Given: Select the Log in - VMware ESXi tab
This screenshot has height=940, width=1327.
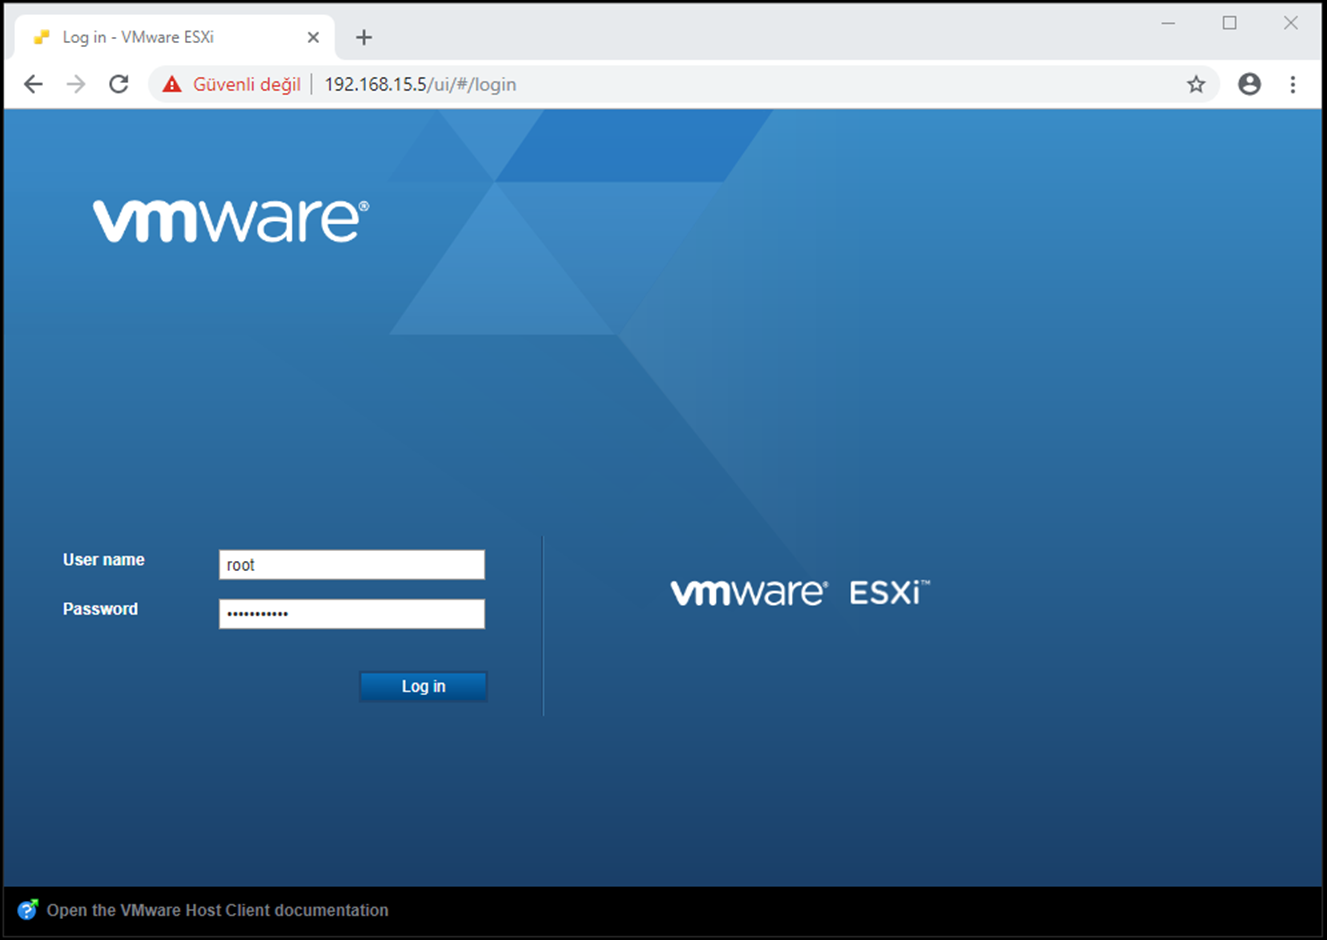Looking at the screenshot, I should [x=173, y=37].
